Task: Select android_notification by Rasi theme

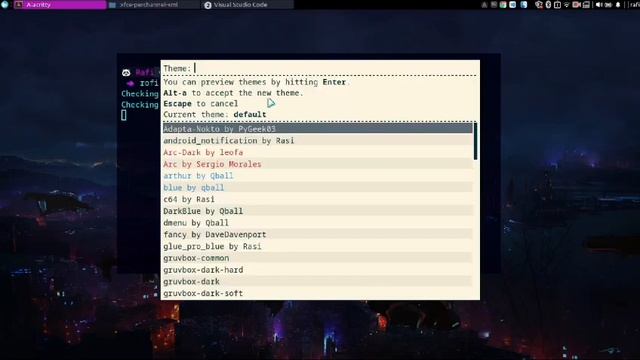Action: click(318, 140)
